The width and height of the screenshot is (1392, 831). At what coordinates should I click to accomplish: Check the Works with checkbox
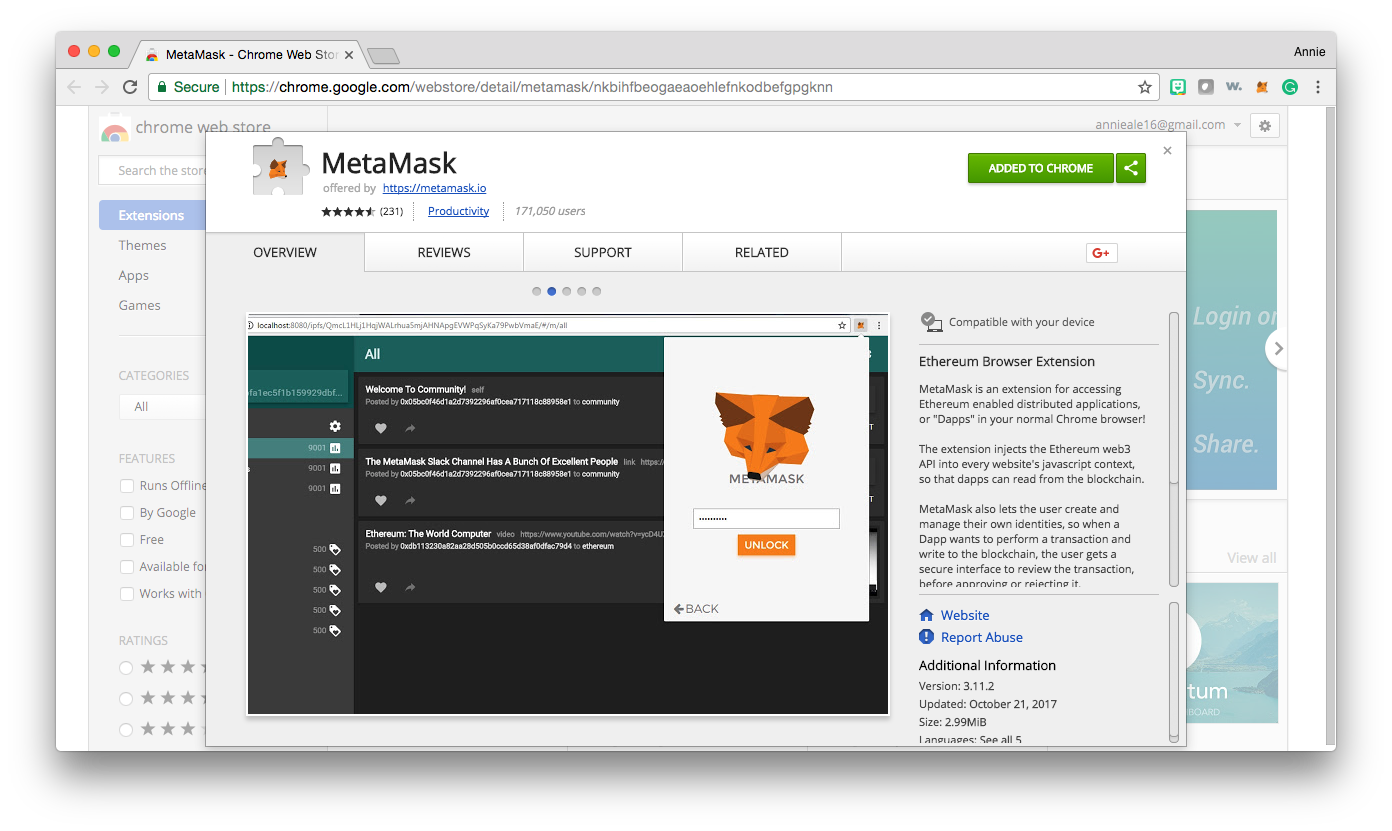coord(127,593)
